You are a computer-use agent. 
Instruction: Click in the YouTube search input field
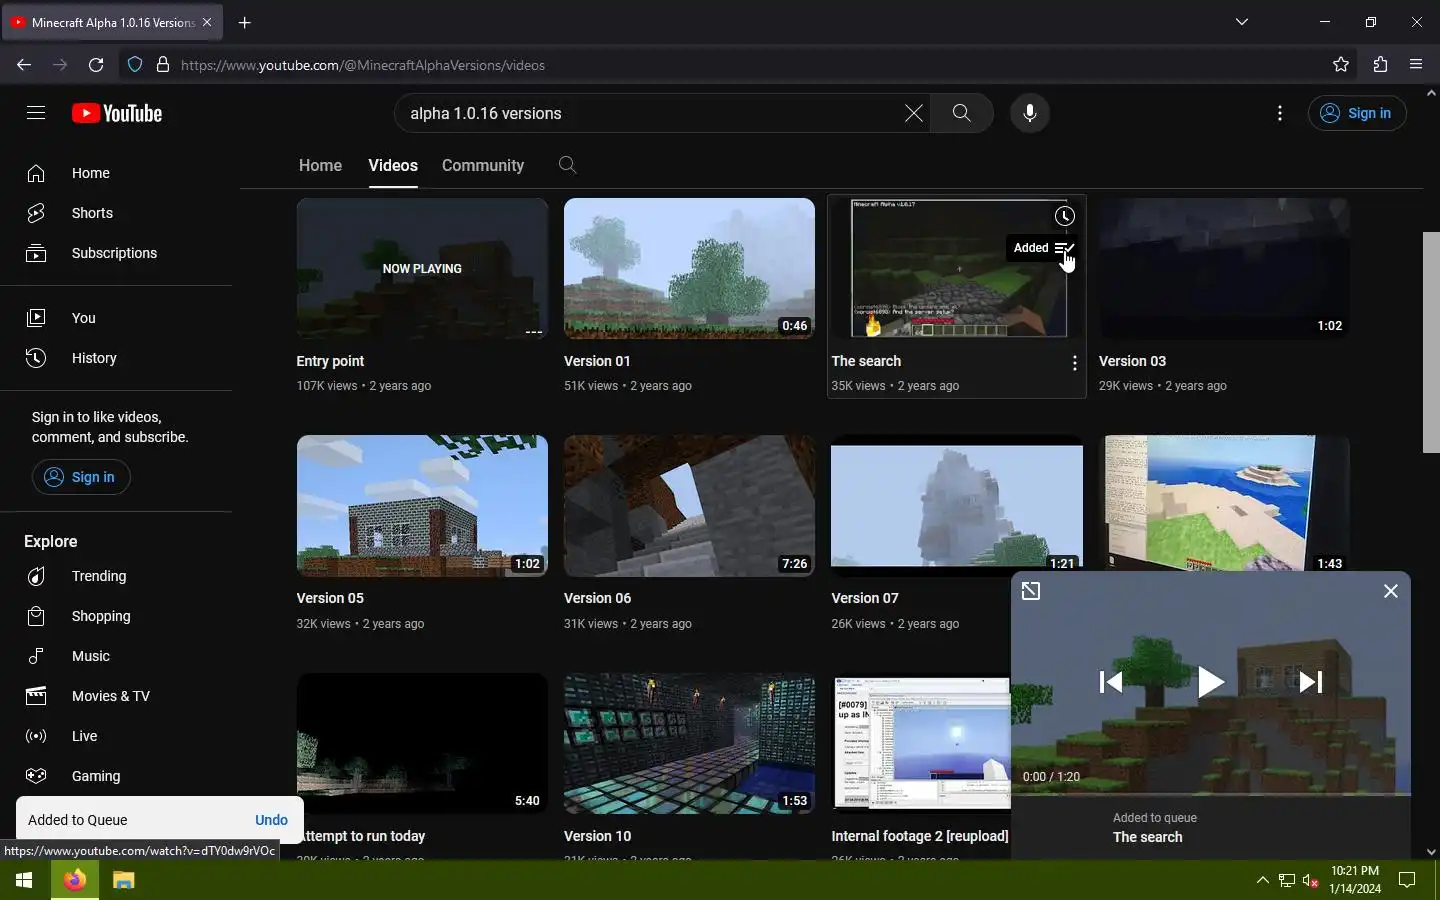tap(650, 113)
